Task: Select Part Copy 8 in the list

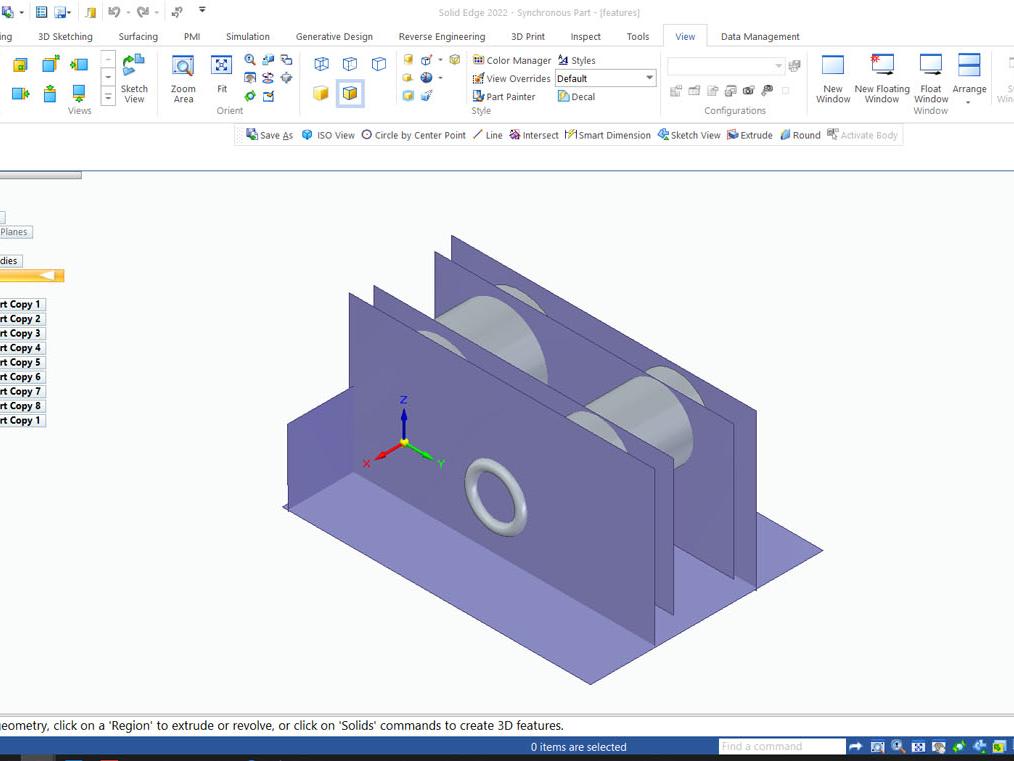Action: pyautogui.click(x=21, y=406)
